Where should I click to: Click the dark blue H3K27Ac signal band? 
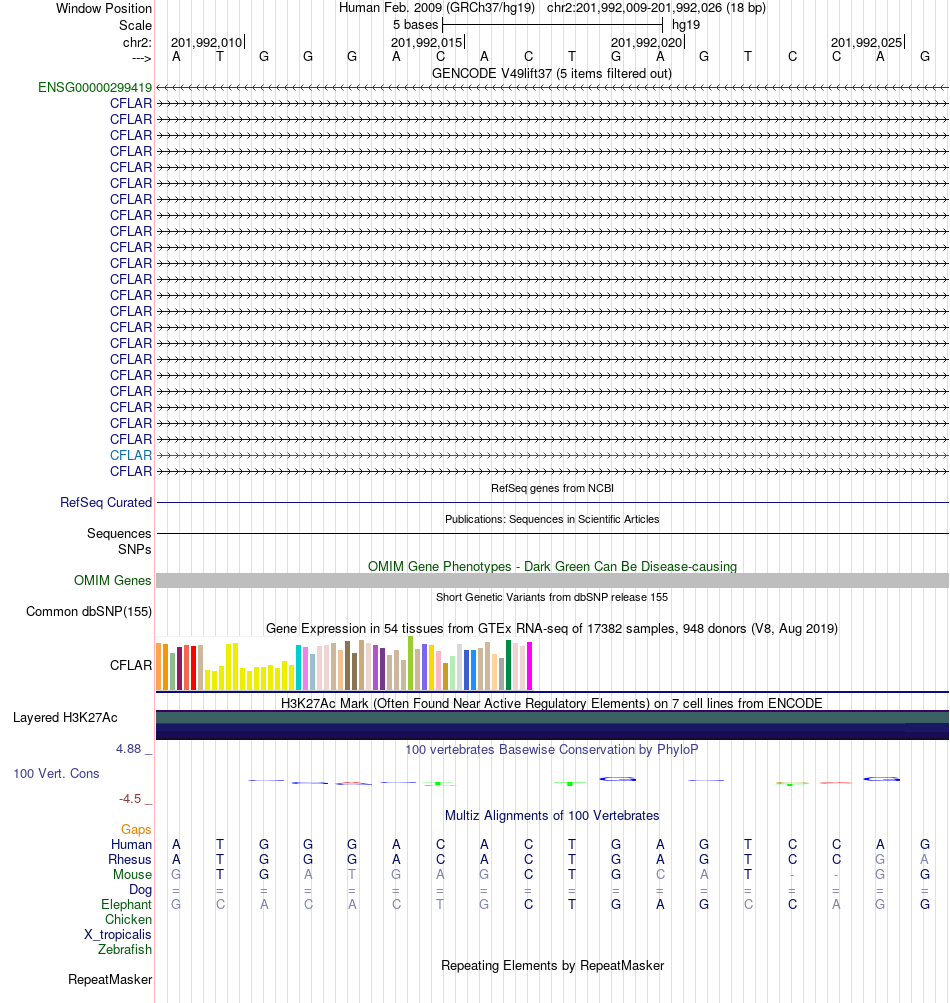coord(552,732)
